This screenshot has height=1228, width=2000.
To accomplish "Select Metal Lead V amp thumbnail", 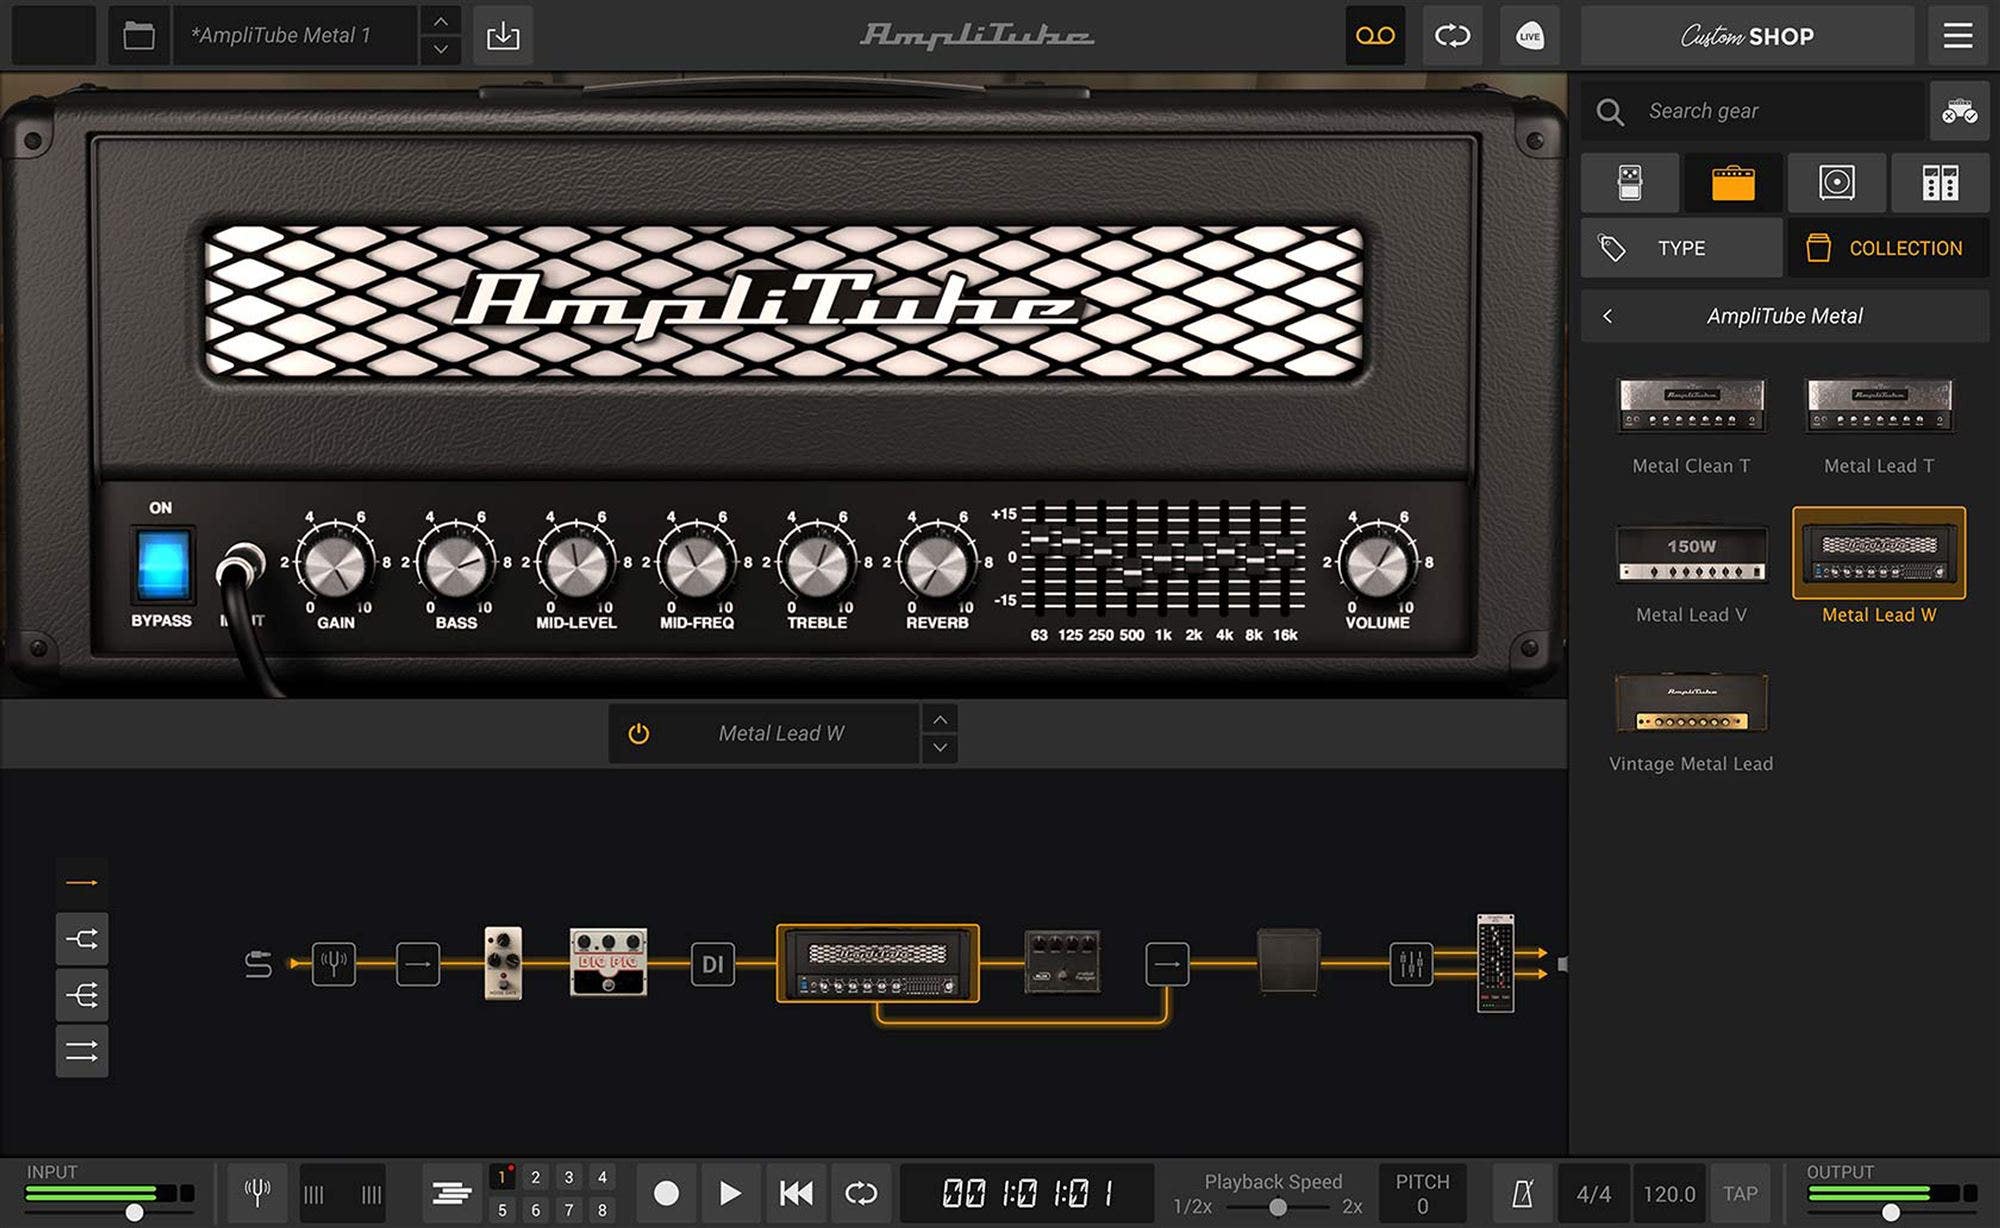I will pos(1691,553).
